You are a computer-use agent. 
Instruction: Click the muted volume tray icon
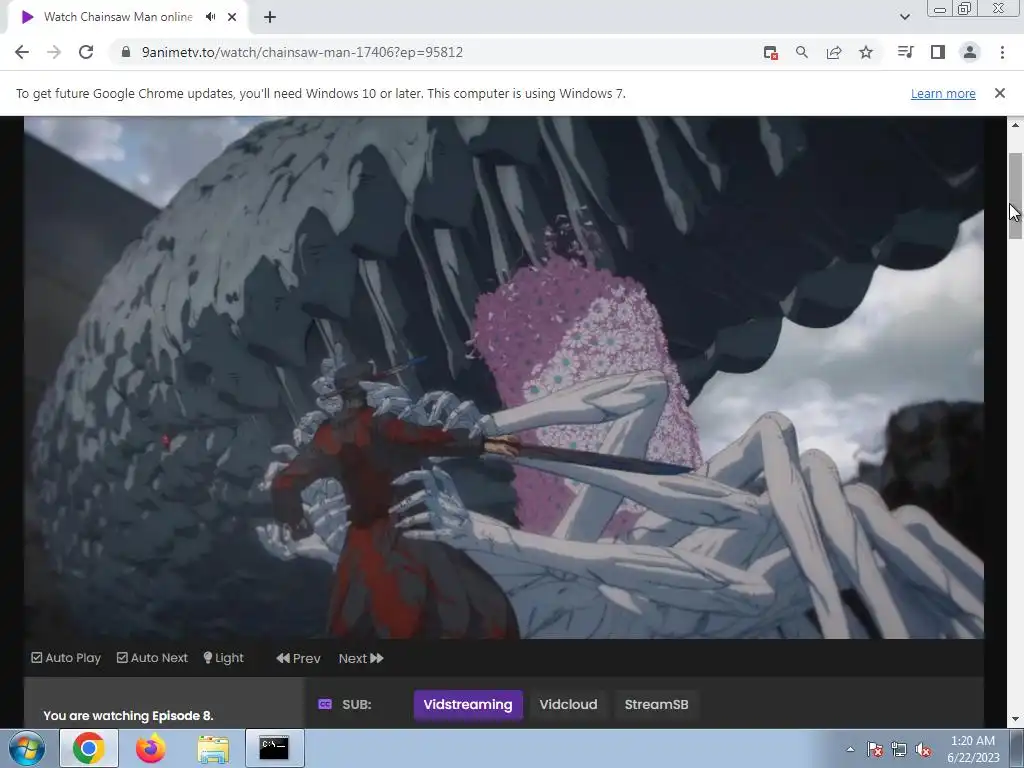(923, 749)
